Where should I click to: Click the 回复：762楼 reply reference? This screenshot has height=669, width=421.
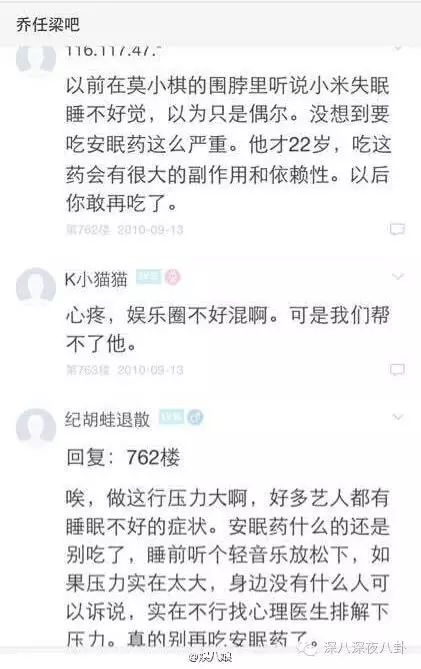point(123,457)
